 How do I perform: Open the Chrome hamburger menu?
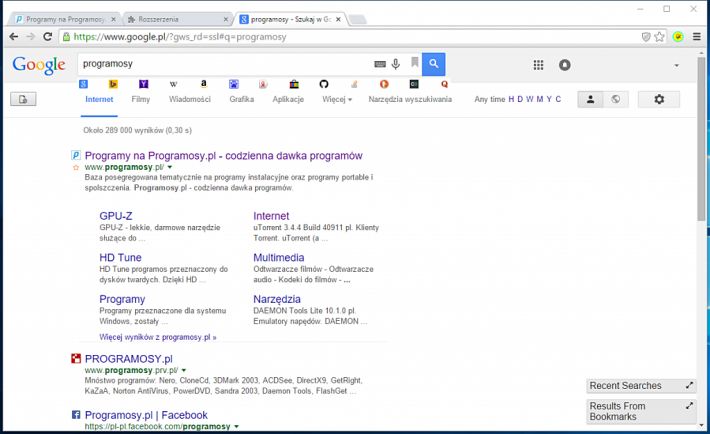(x=697, y=37)
